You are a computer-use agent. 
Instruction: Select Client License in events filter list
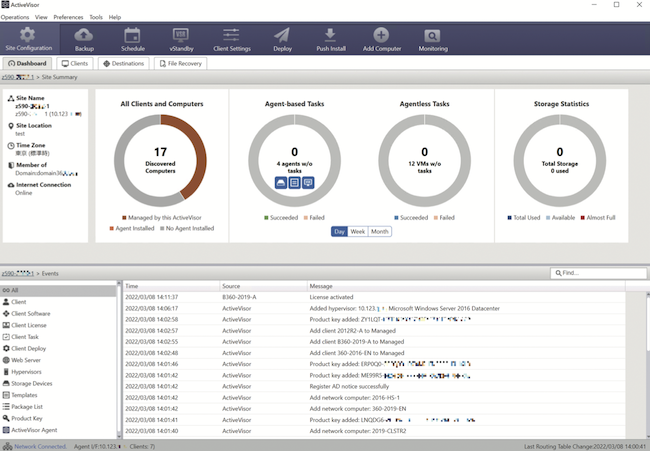[33, 325]
